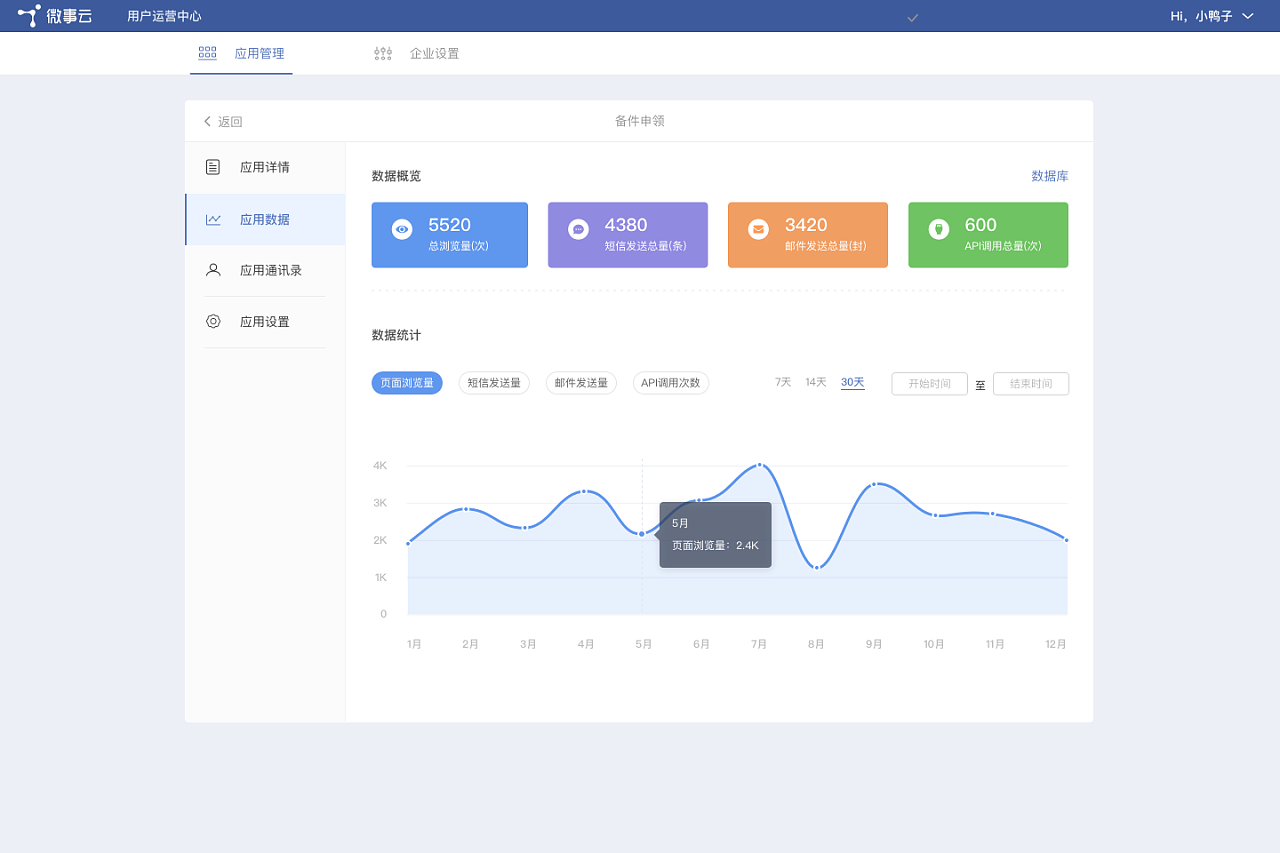Toggle the 短信发送量 filter chip
The image size is (1280, 853).
tap(494, 383)
